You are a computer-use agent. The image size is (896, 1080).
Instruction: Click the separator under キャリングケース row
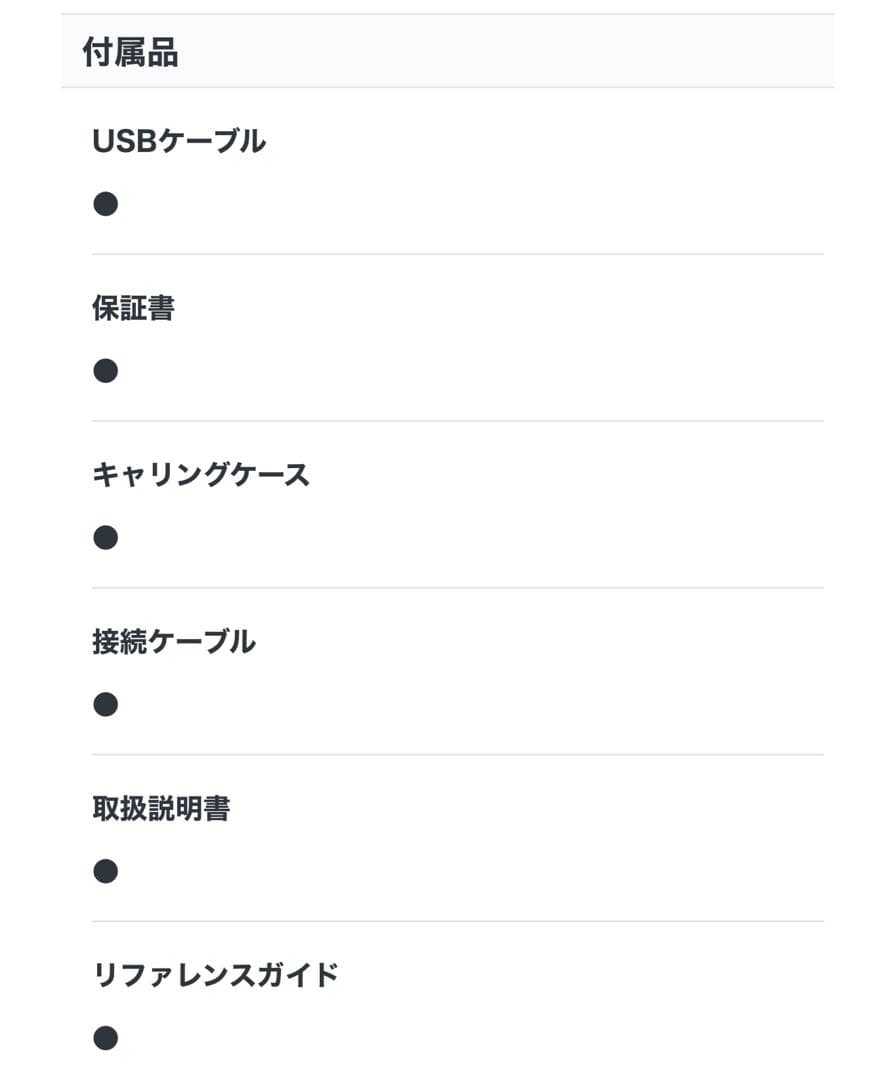coord(458,588)
